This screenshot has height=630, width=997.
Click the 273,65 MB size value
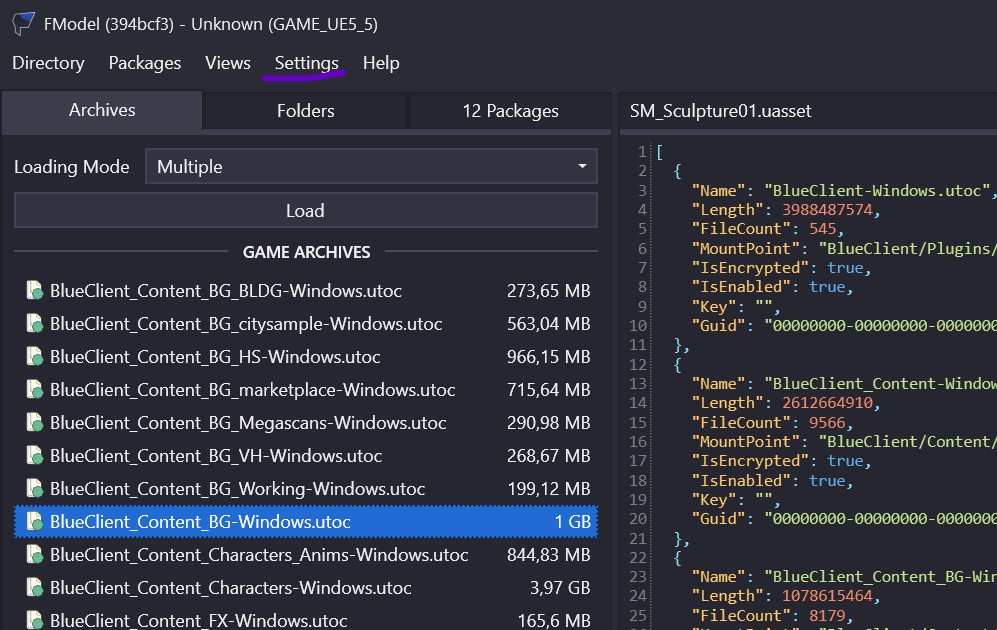click(549, 291)
